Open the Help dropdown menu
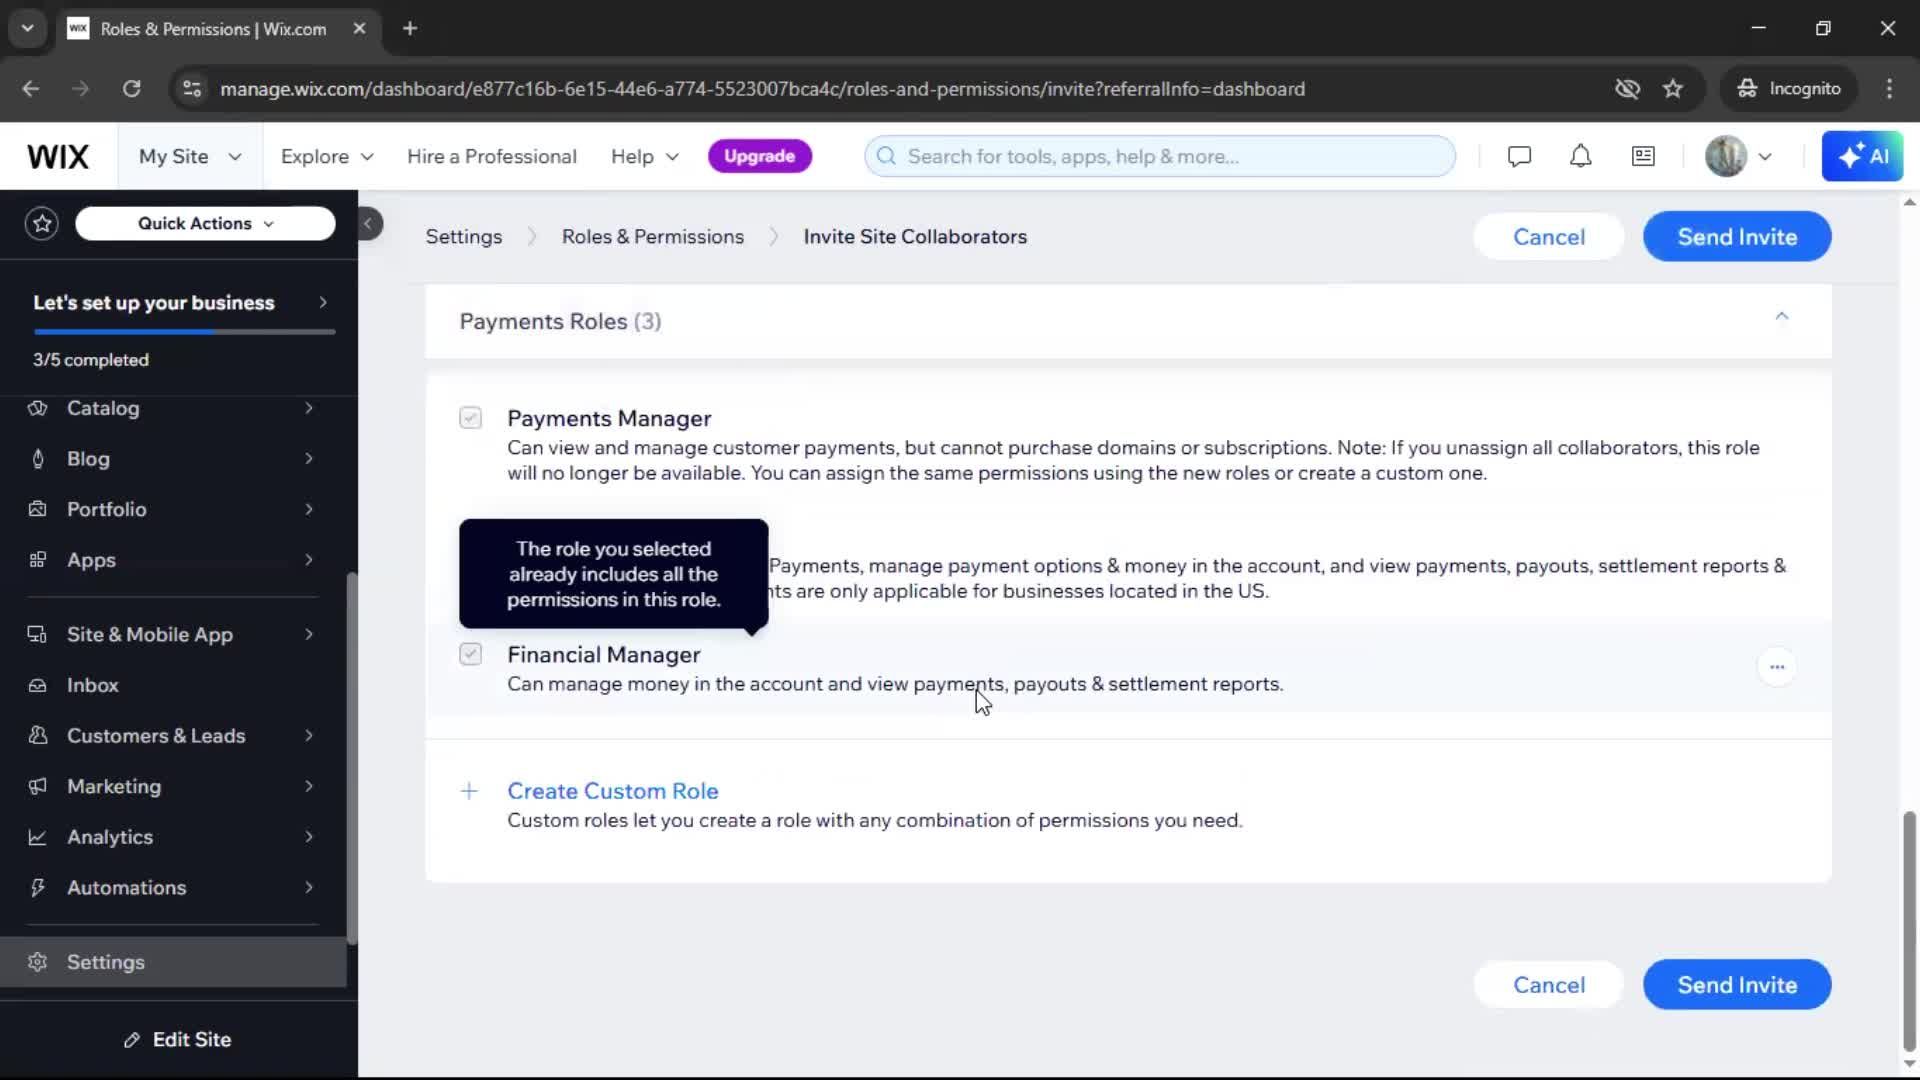The height and width of the screenshot is (1080, 1920). coord(645,156)
